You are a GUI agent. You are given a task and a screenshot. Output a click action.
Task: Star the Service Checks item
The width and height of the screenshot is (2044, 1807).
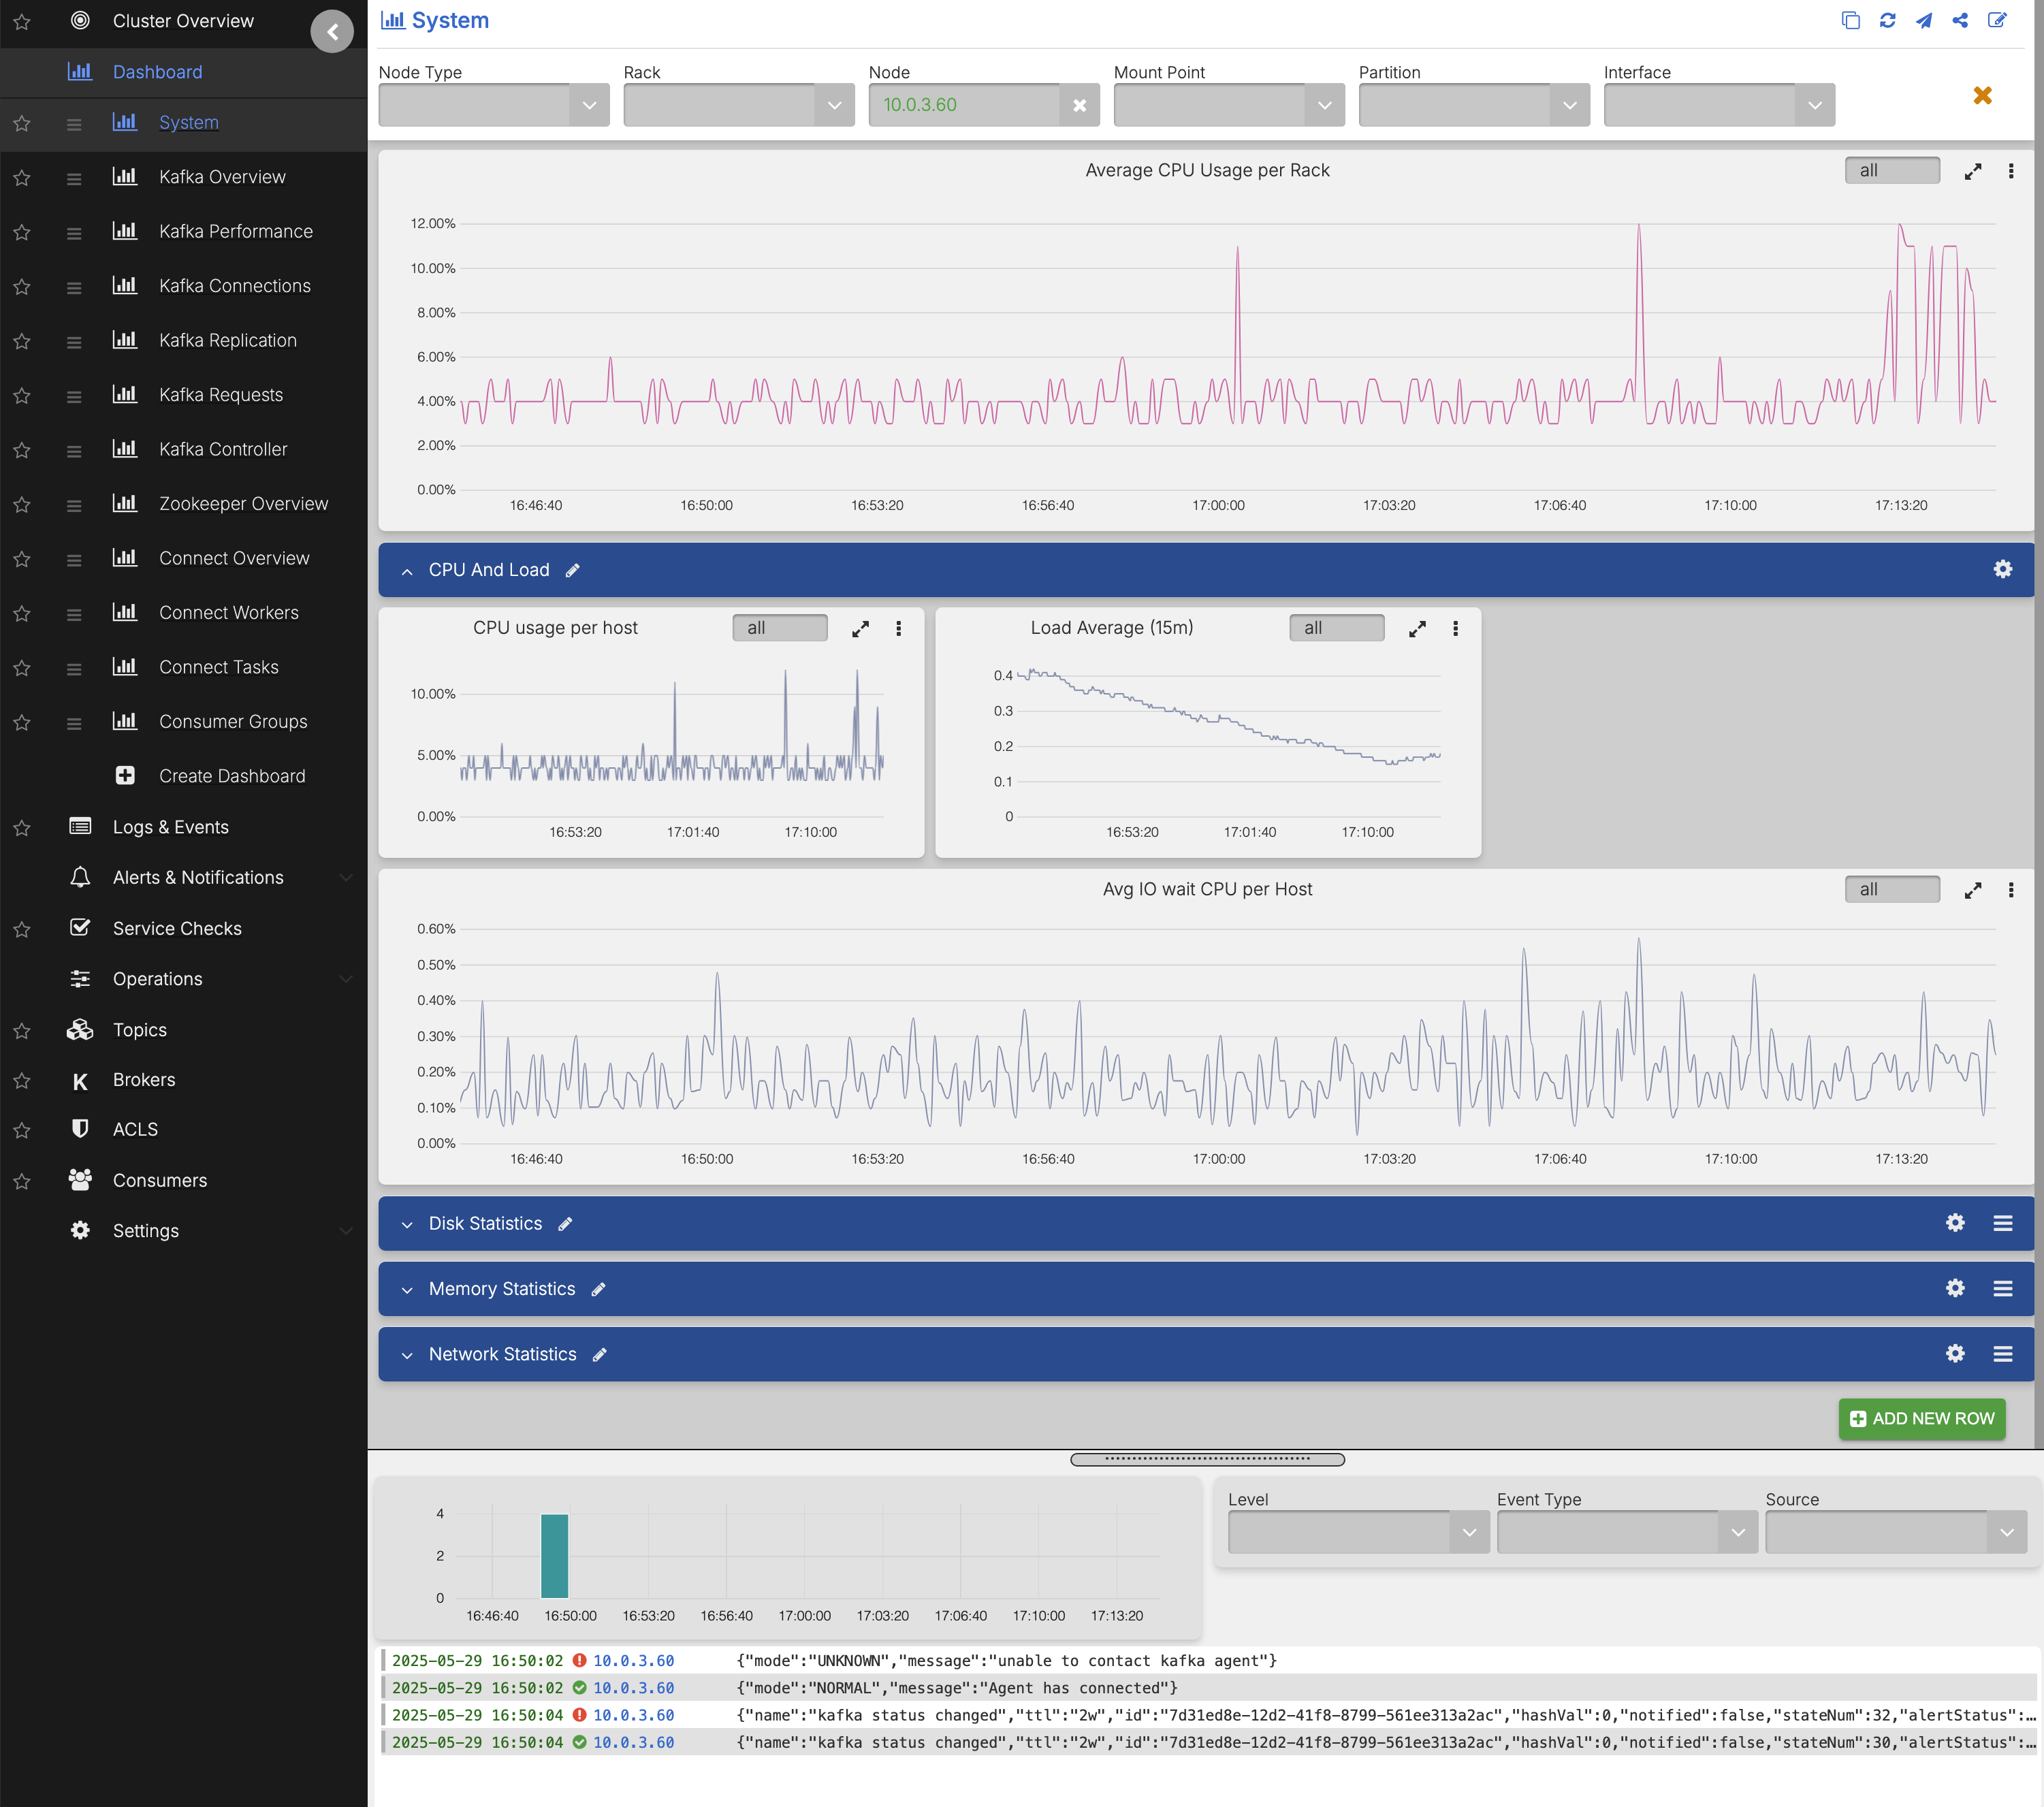click(22, 930)
